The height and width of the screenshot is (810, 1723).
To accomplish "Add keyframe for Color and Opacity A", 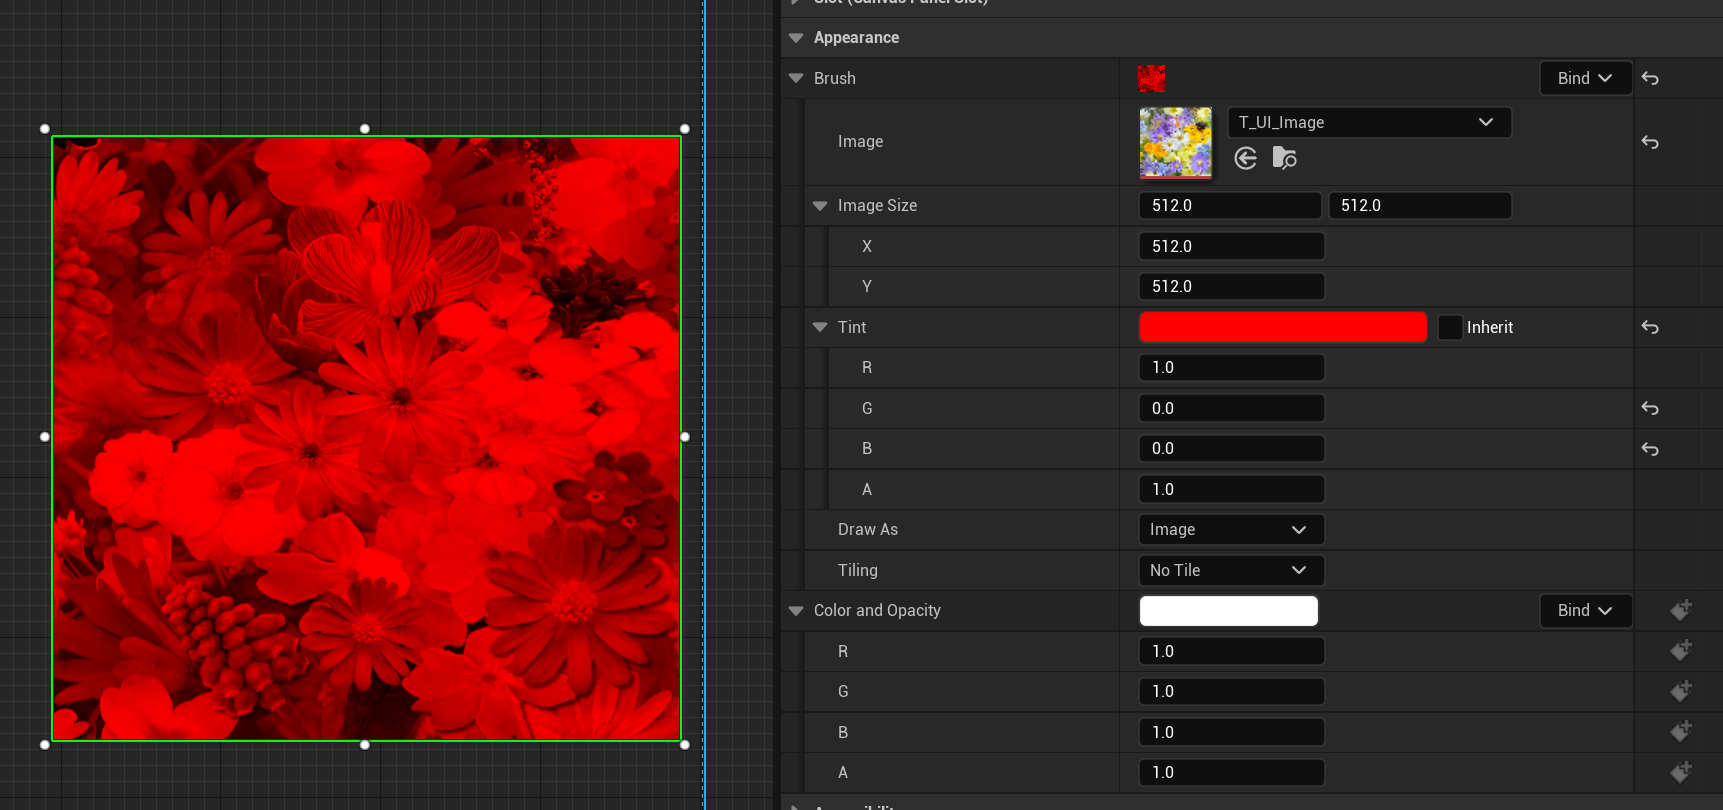I will (1681, 772).
